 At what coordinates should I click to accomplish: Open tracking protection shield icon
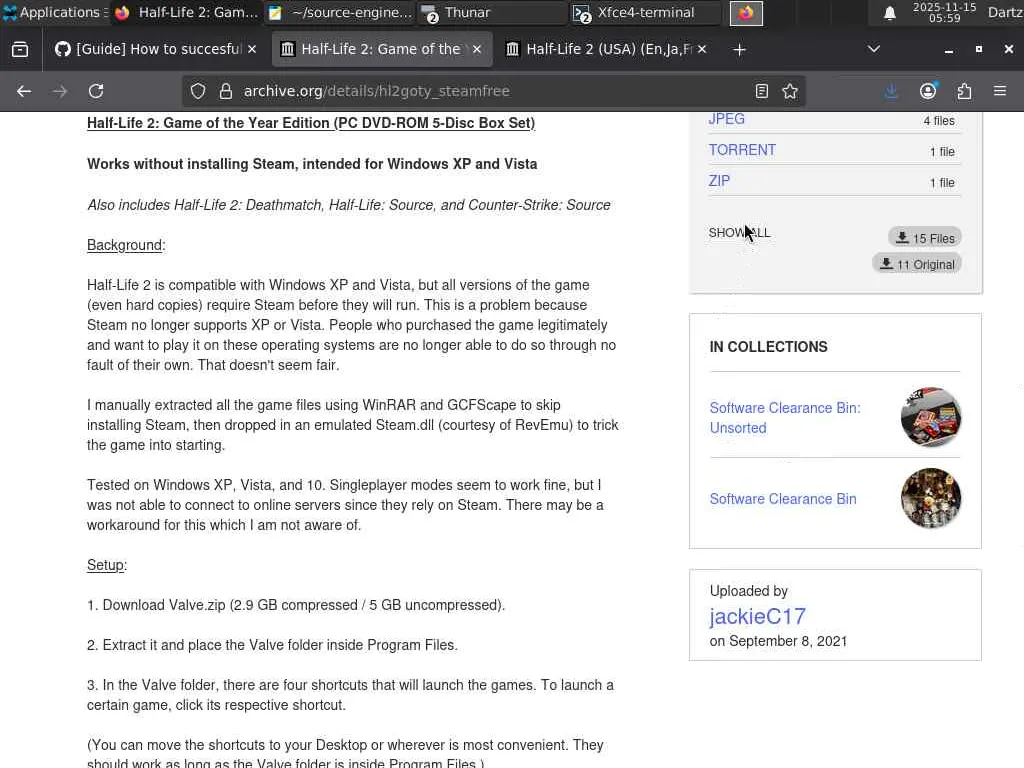click(198, 91)
